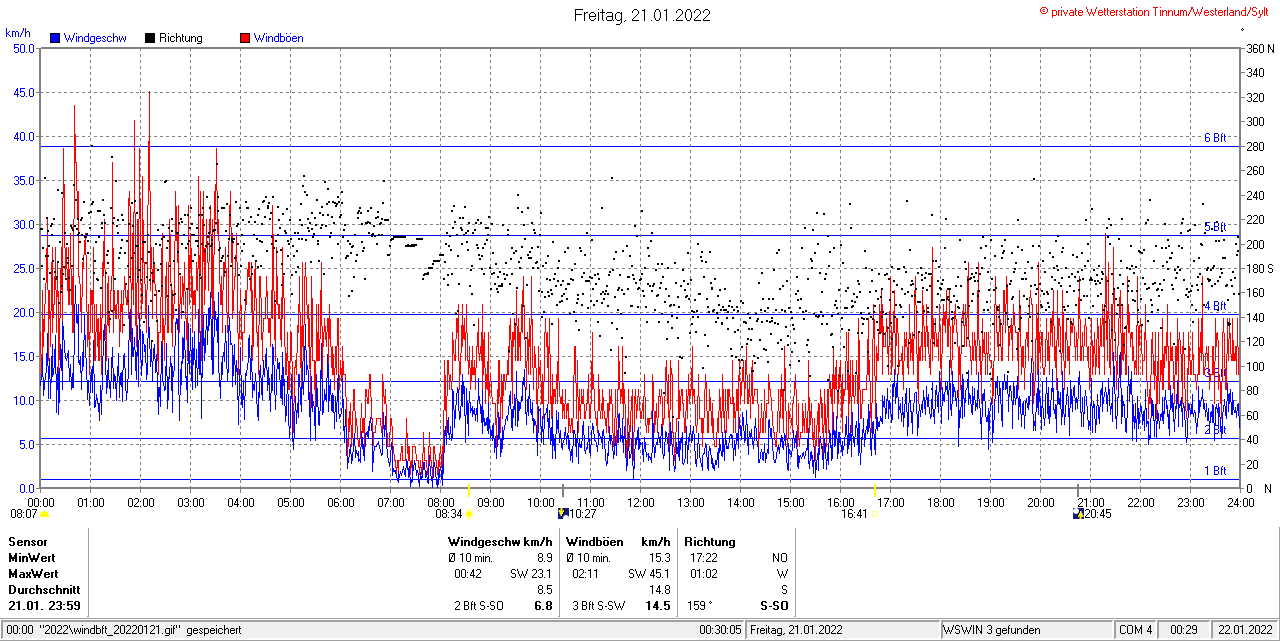
Task: Click the yellow half-sun icon at 08:07
Action: 45,514
